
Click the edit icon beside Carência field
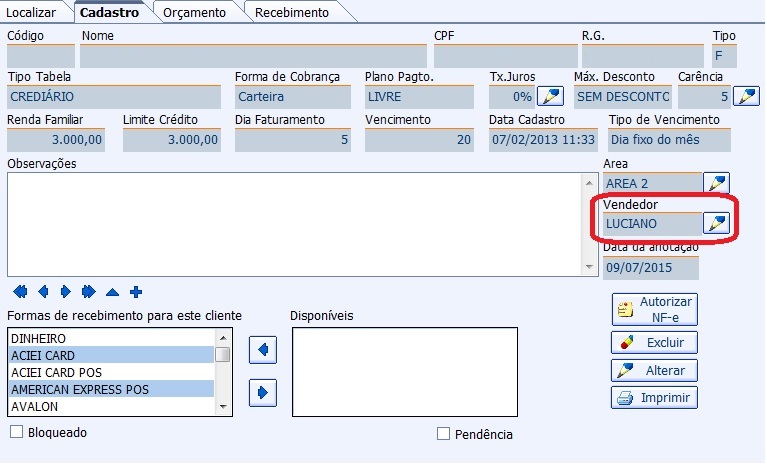pos(746,97)
